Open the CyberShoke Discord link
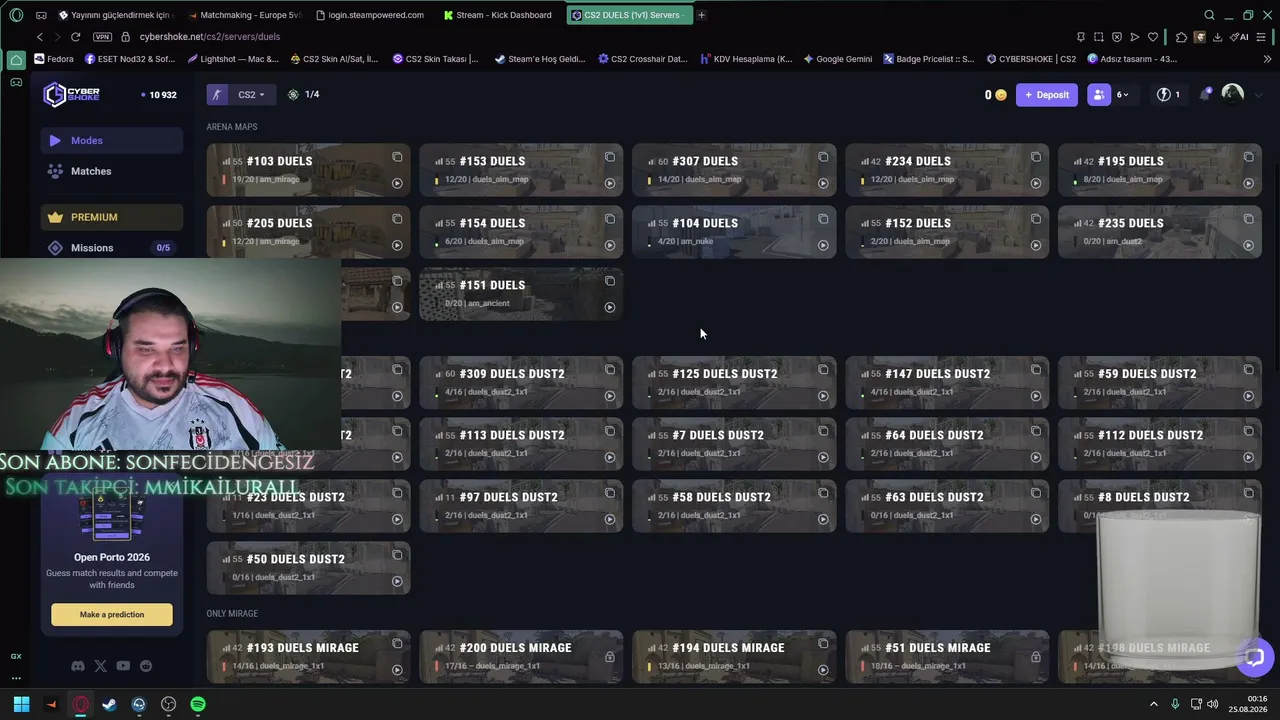1280x720 pixels. tap(78, 666)
